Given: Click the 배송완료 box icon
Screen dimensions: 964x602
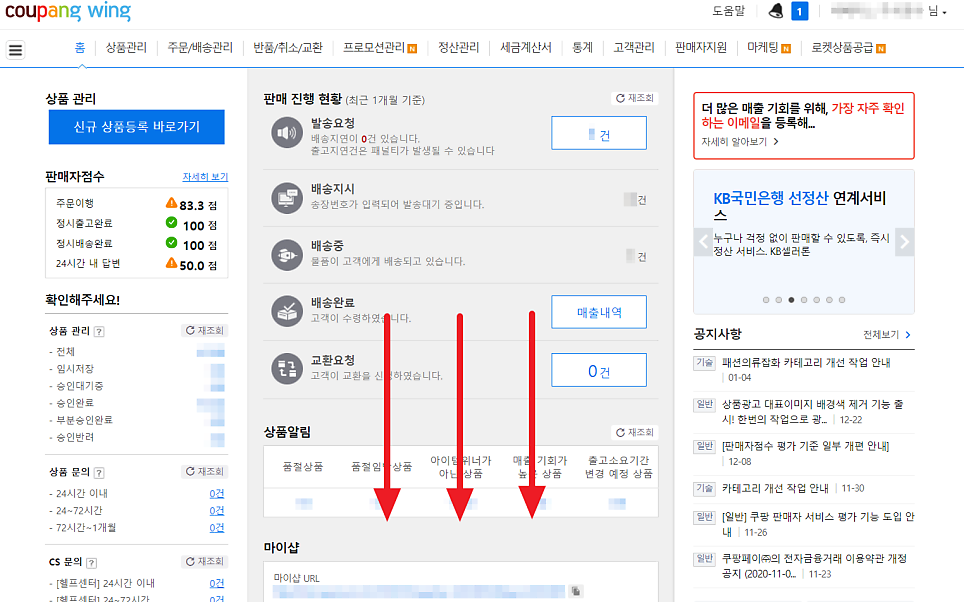Looking at the screenshot, I should click(x=287, y=311).
